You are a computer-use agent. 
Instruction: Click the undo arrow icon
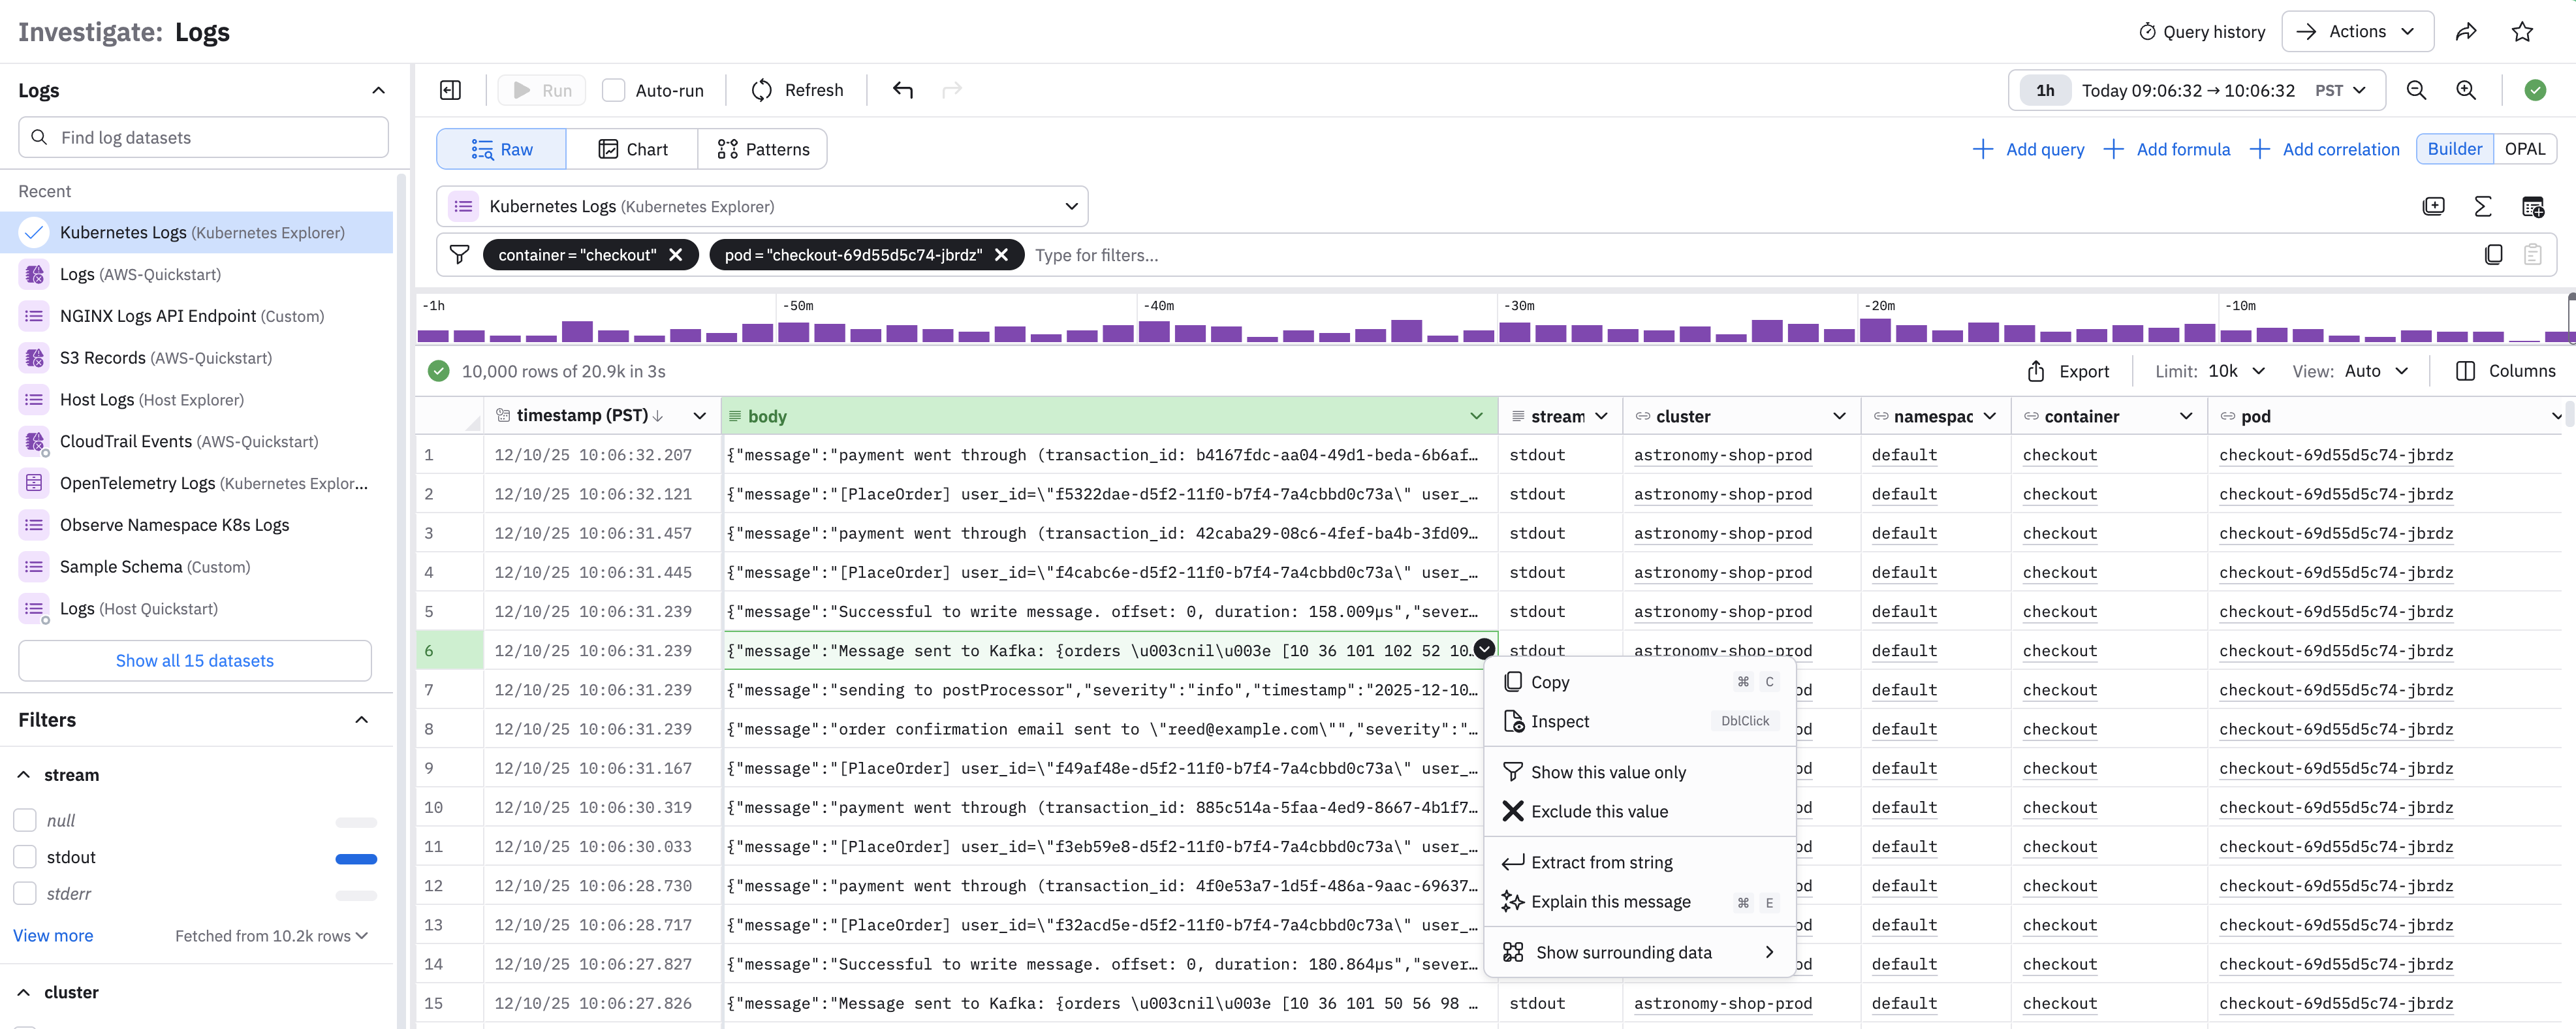pos(903,90)
